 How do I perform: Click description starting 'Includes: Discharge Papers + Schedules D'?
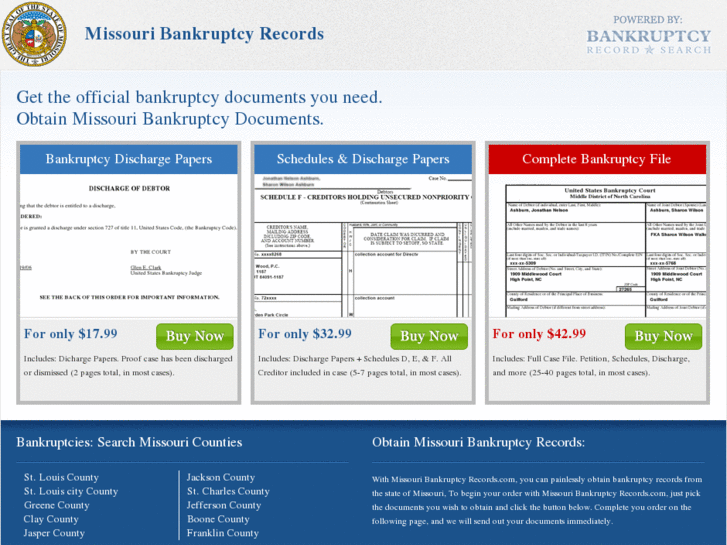(x=359, y=365)
